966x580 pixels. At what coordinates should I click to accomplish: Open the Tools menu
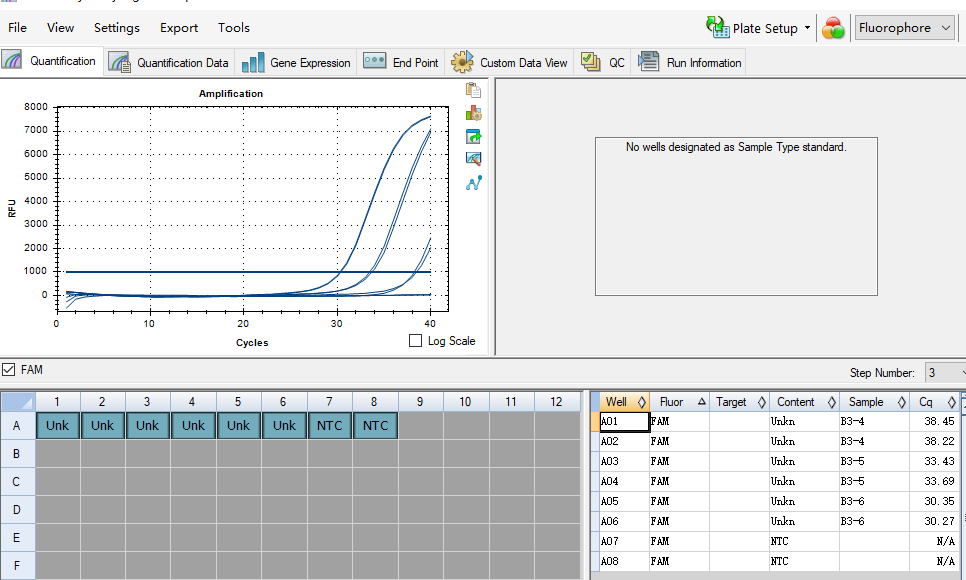[x=233, y=28]
